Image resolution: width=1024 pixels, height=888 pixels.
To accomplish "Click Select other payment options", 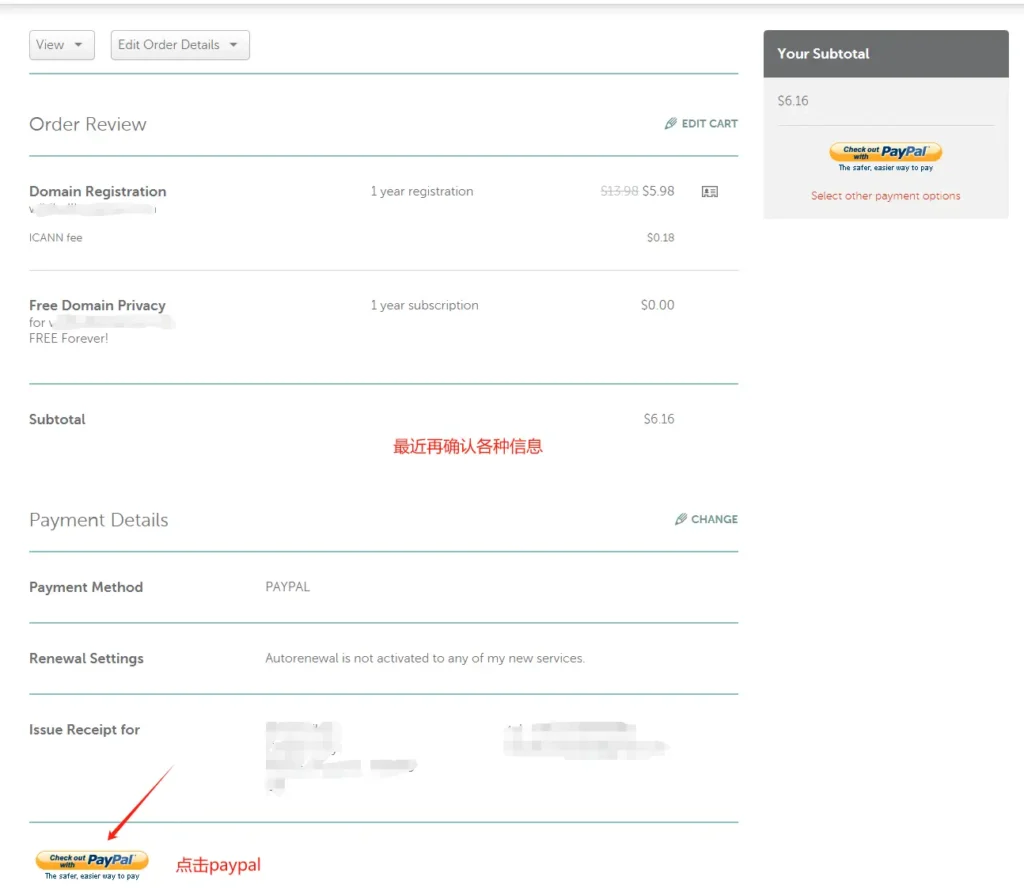I will point(885,195).
